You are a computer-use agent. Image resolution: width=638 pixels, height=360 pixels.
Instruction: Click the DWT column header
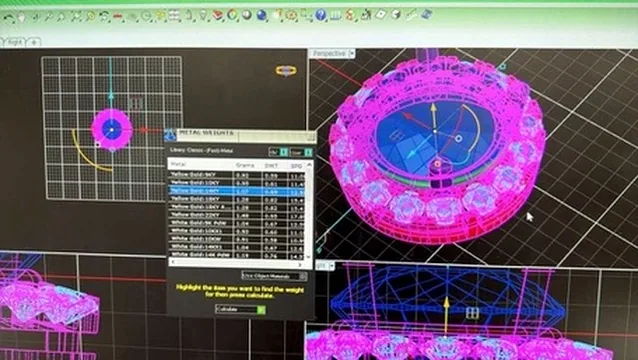271,166
